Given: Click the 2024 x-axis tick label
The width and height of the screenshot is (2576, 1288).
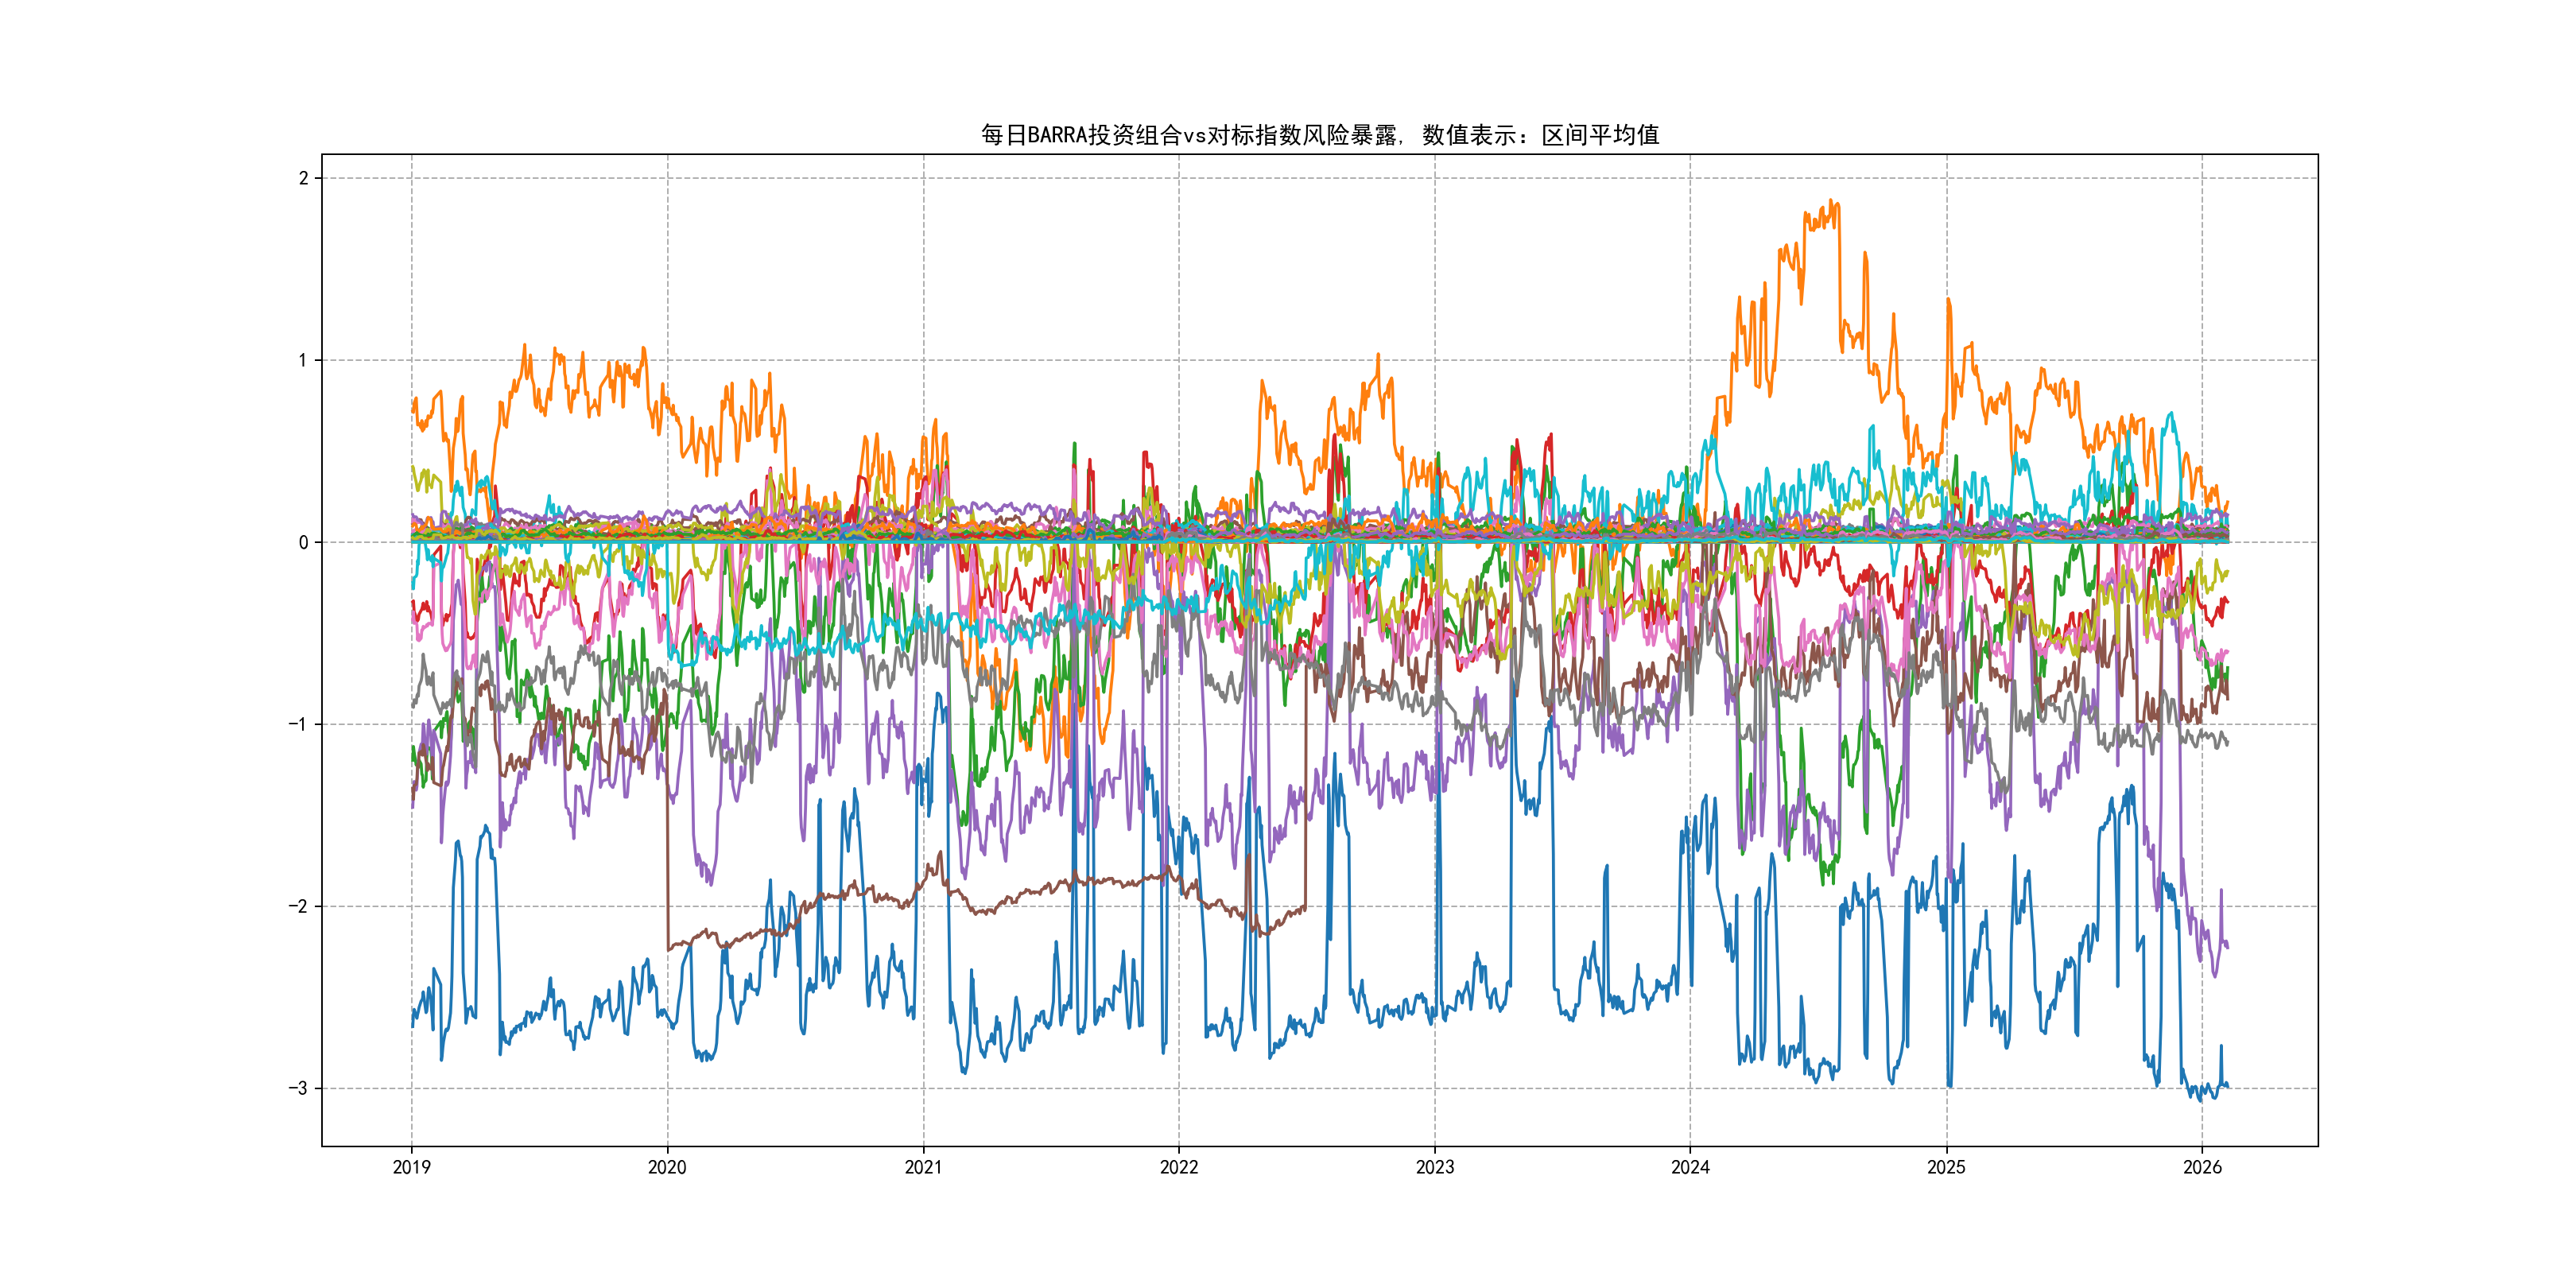Looking at the screenshot, I should pos(1690,1167).
